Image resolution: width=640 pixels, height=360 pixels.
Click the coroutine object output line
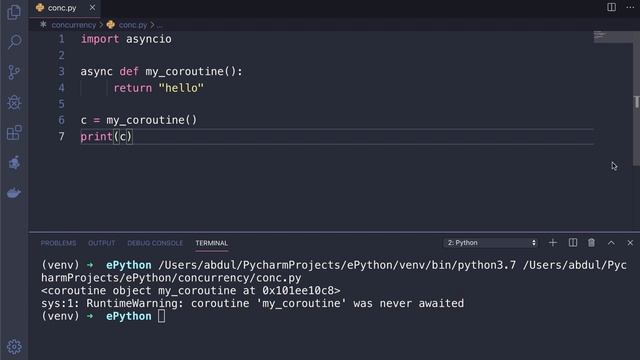point(191,291)
